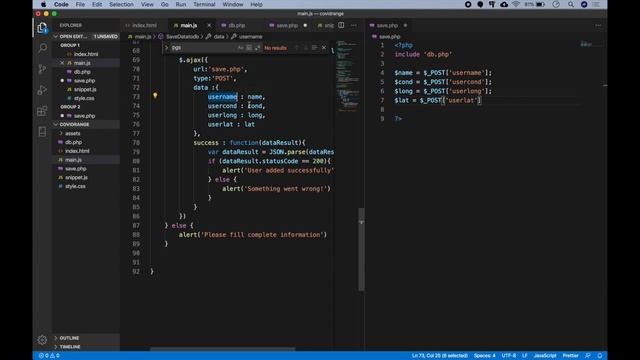Close main.js in Open Editors list

[x=62, y=63]
